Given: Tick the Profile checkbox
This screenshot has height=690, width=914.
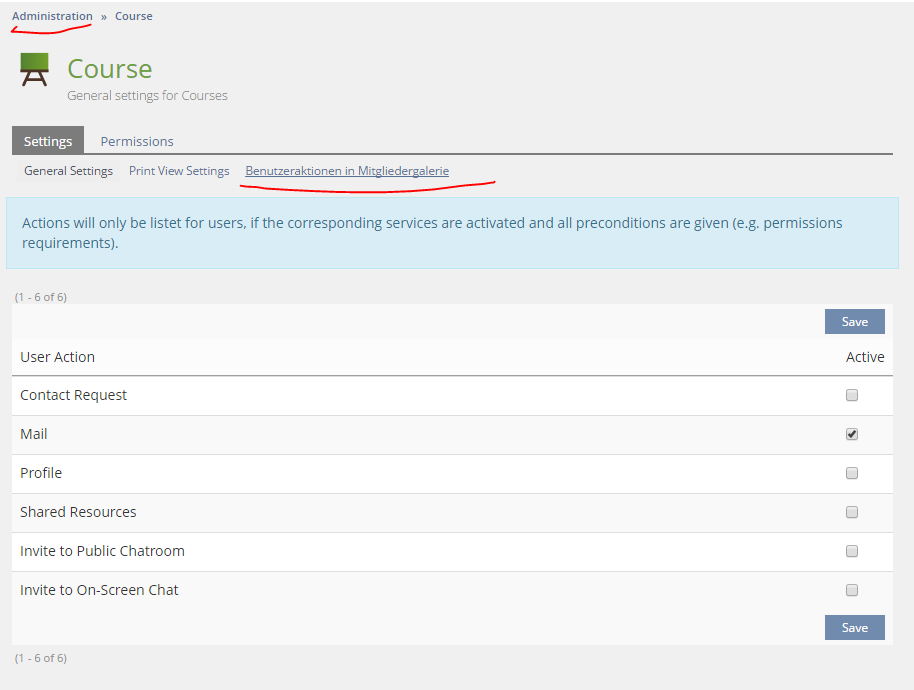Looking at the screenshot, I should tap(852, 473).
